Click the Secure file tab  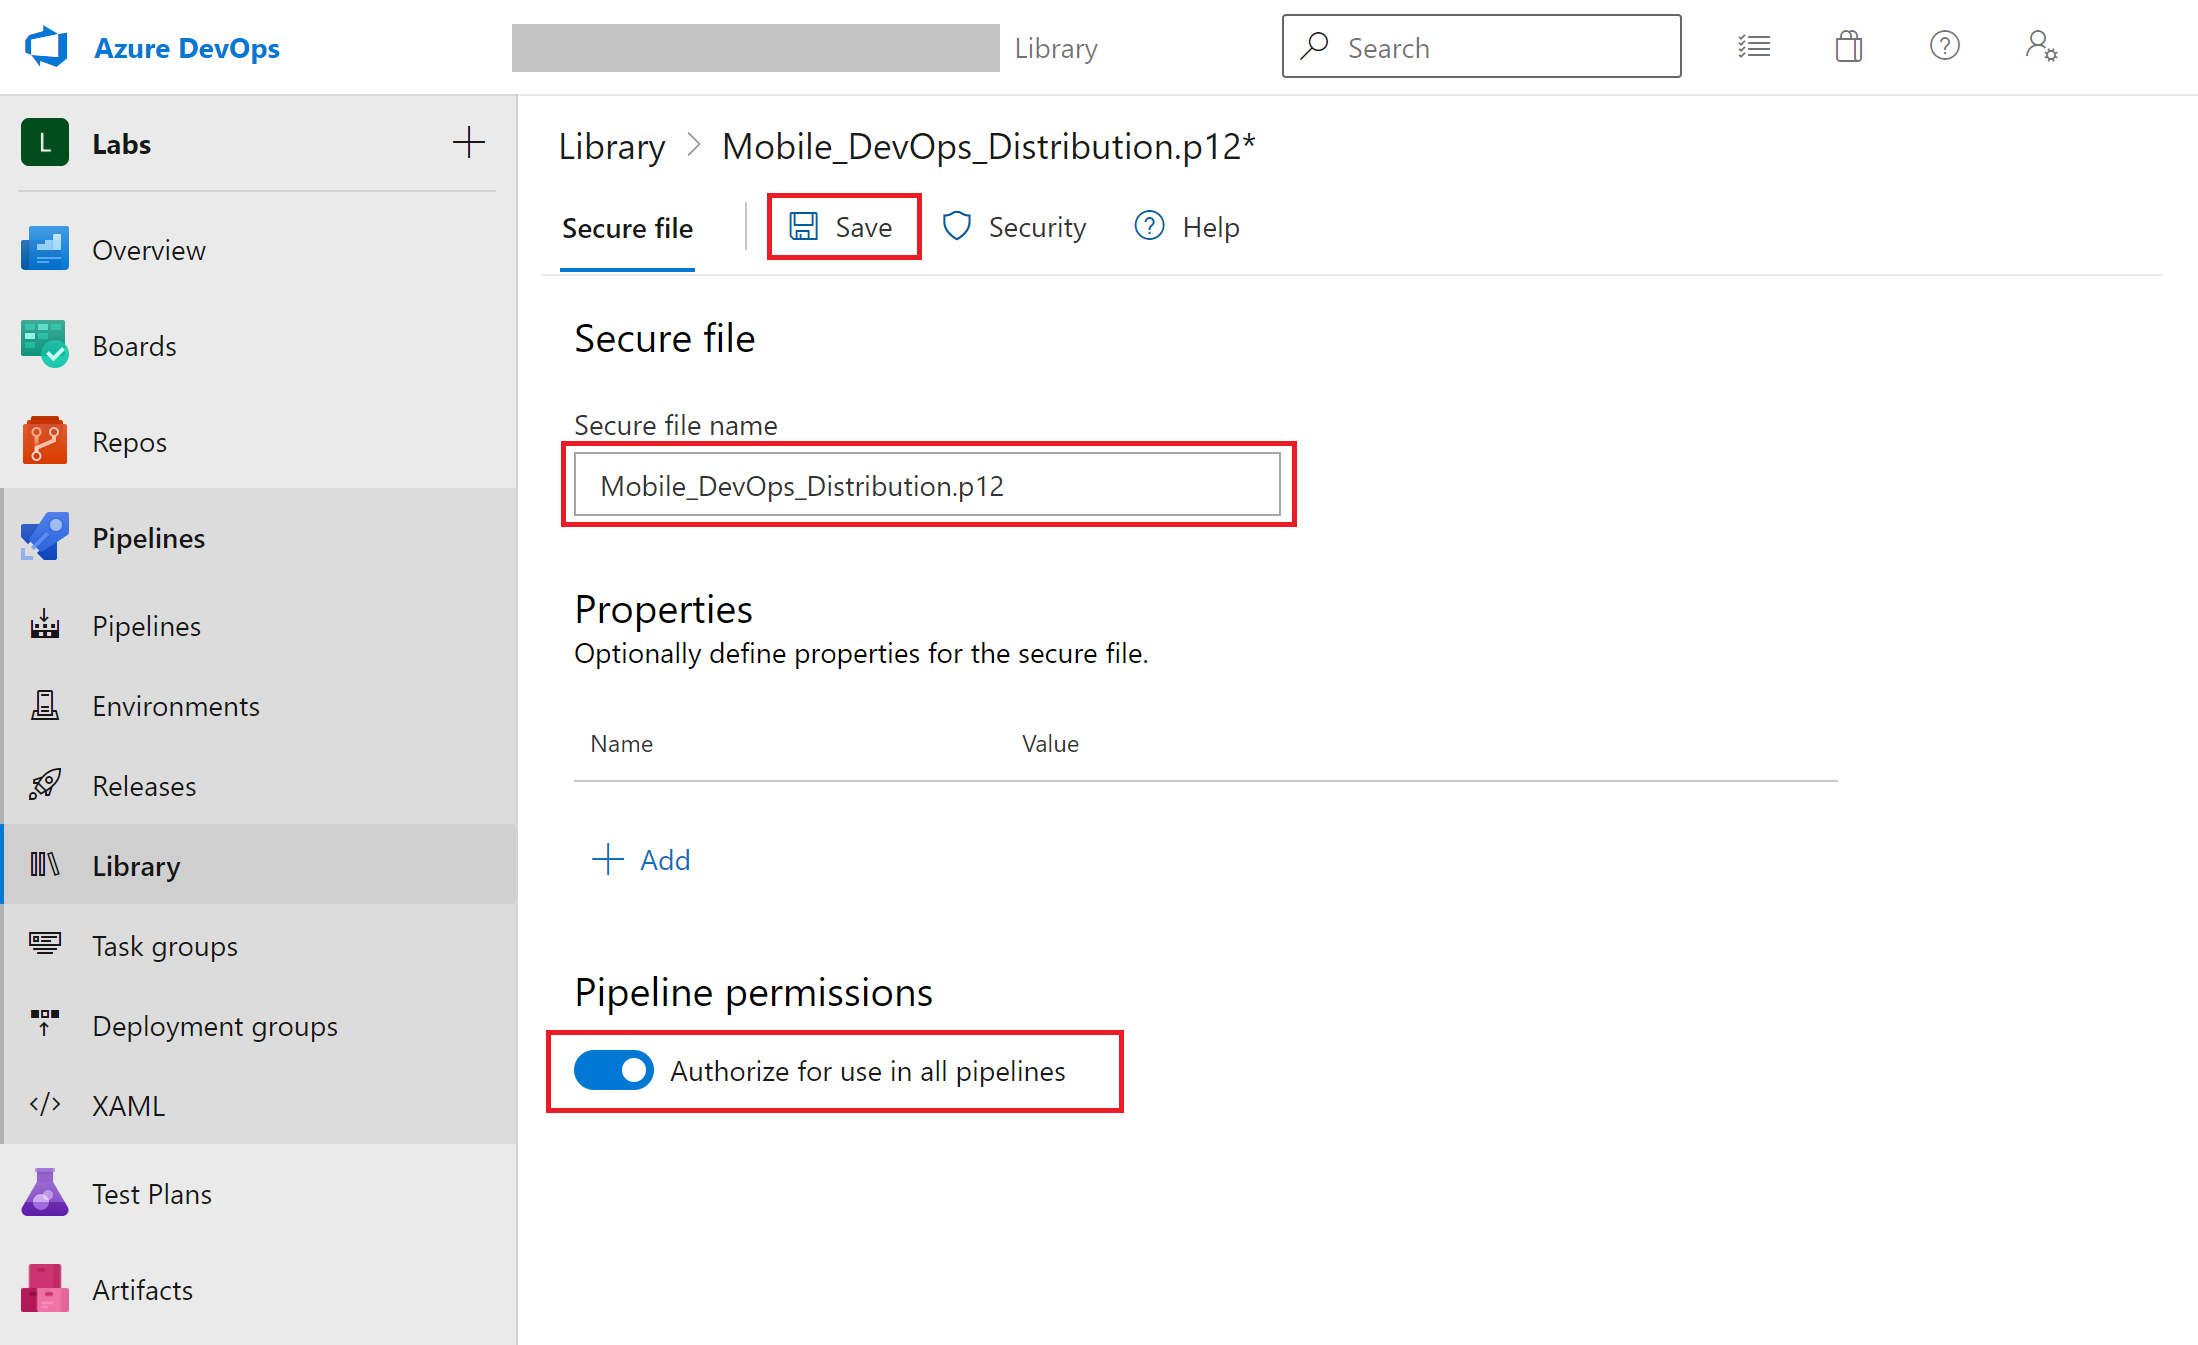(626, 228)
